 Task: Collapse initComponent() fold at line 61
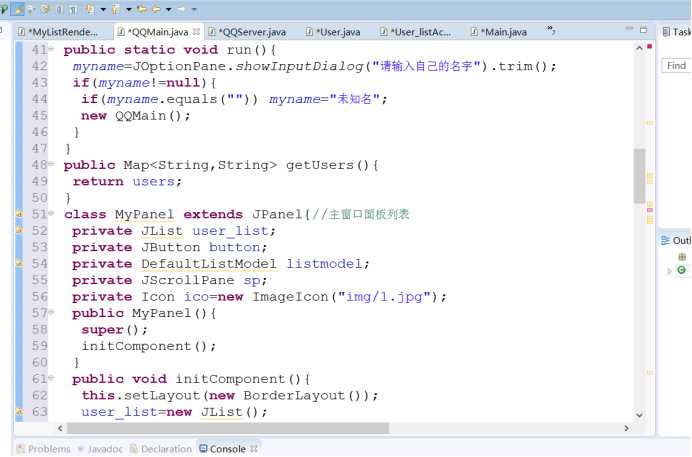pos(51,378)
